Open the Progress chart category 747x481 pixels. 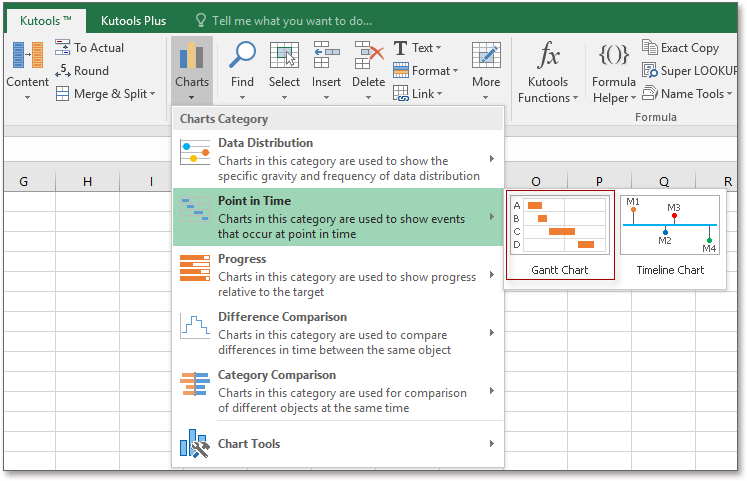[x=338, y=275]
